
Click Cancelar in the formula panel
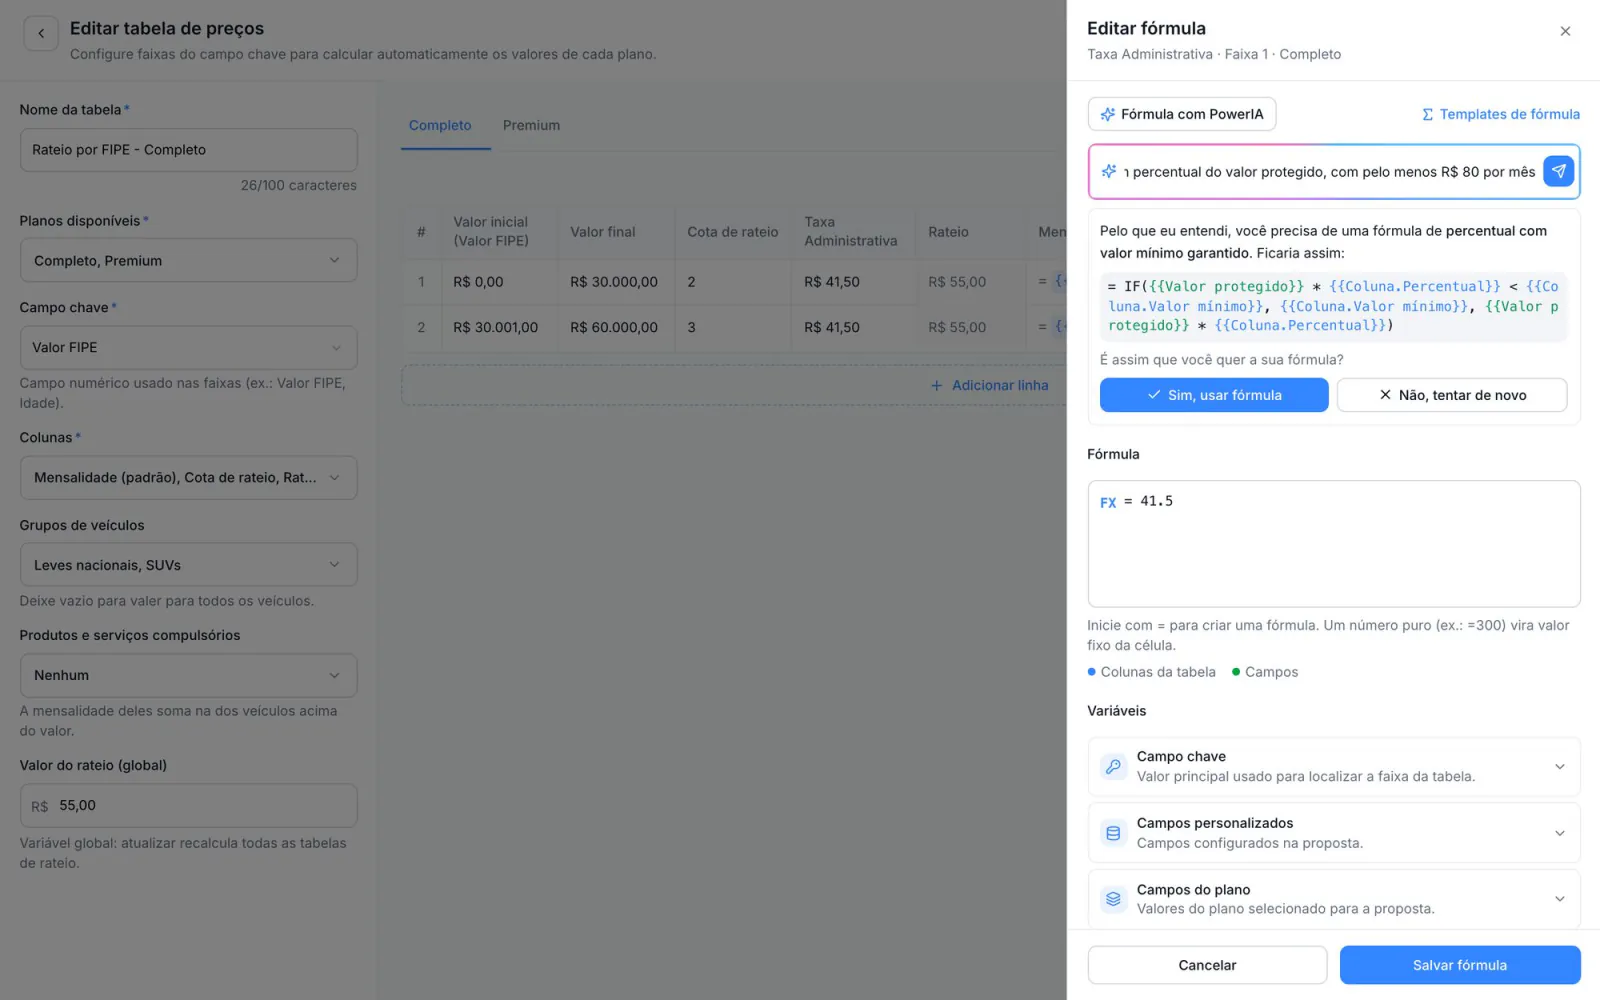tap(1207, 965)
